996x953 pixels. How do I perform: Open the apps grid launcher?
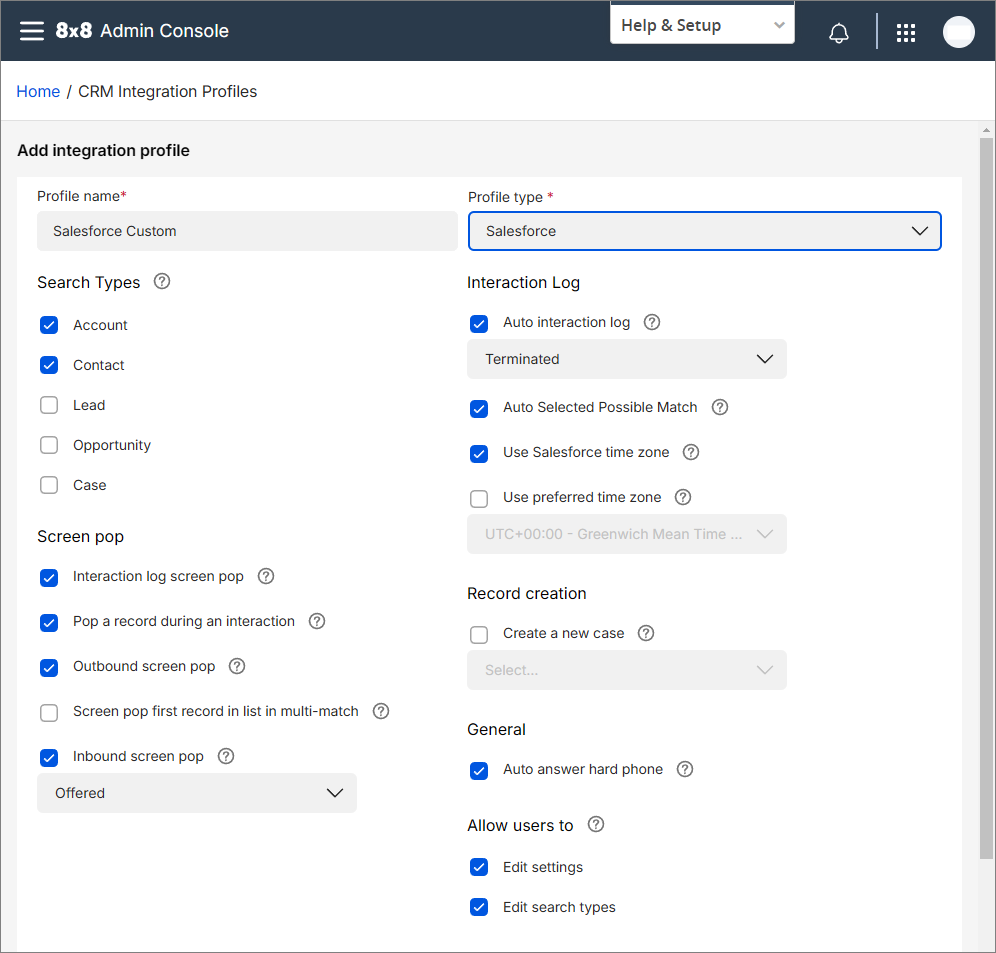(906, 32)
